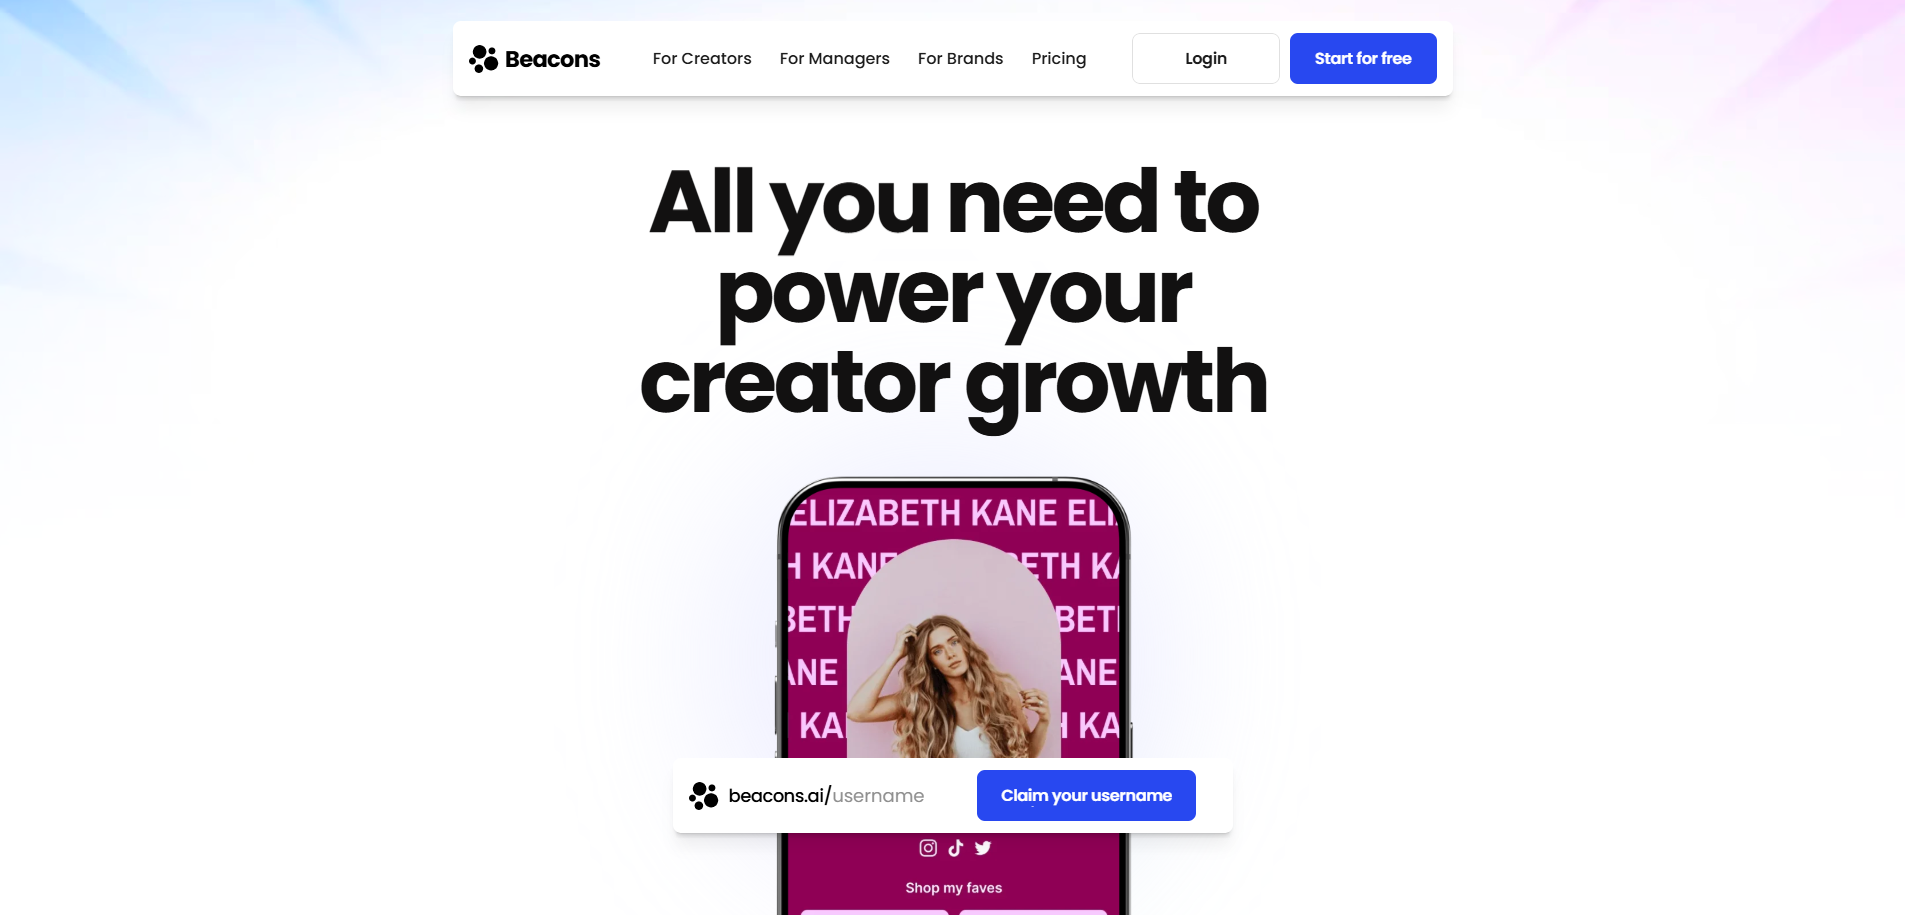The height and width of the screenshot is (915, 1905).
Task: Click the Beacons logo icon in navbar
Action: [484, 59]
